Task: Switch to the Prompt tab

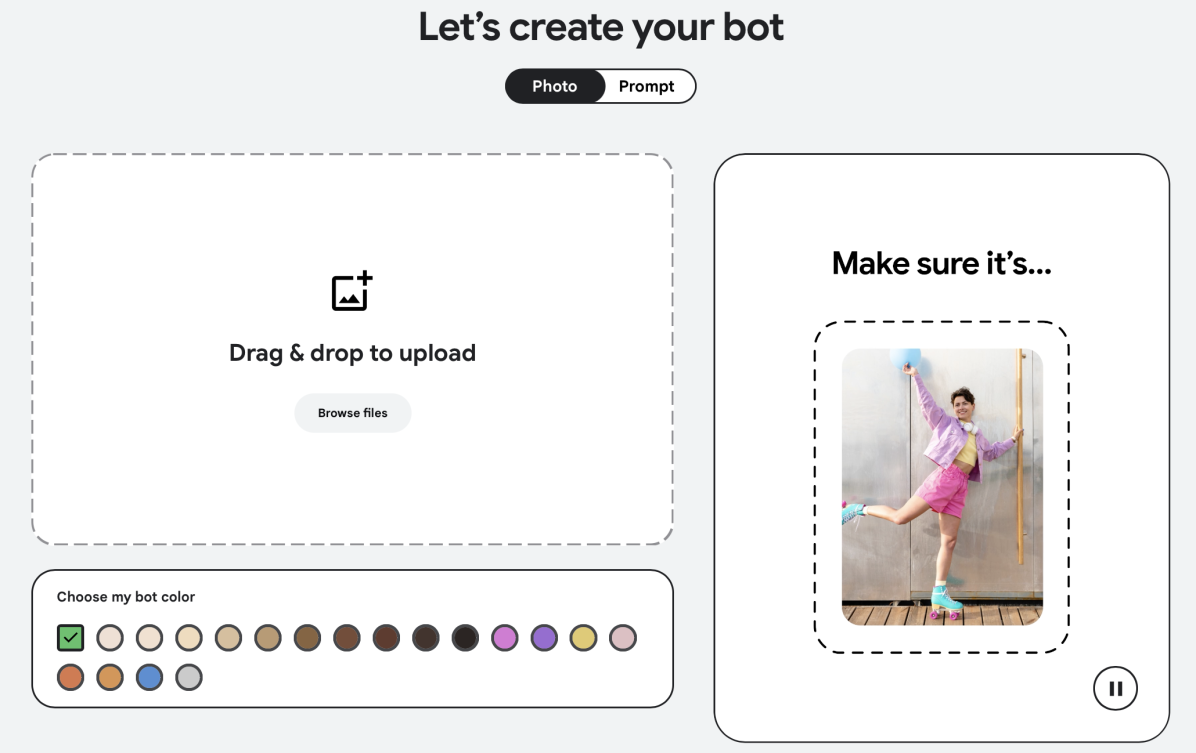Action: (646, 86)
